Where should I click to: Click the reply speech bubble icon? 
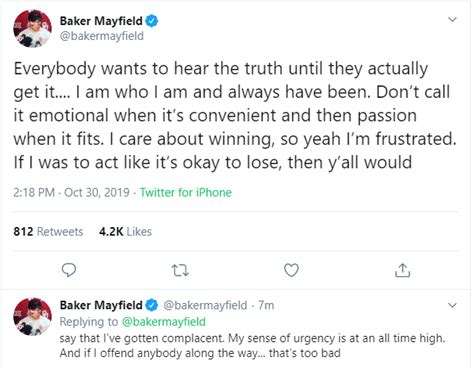point(69,270)
